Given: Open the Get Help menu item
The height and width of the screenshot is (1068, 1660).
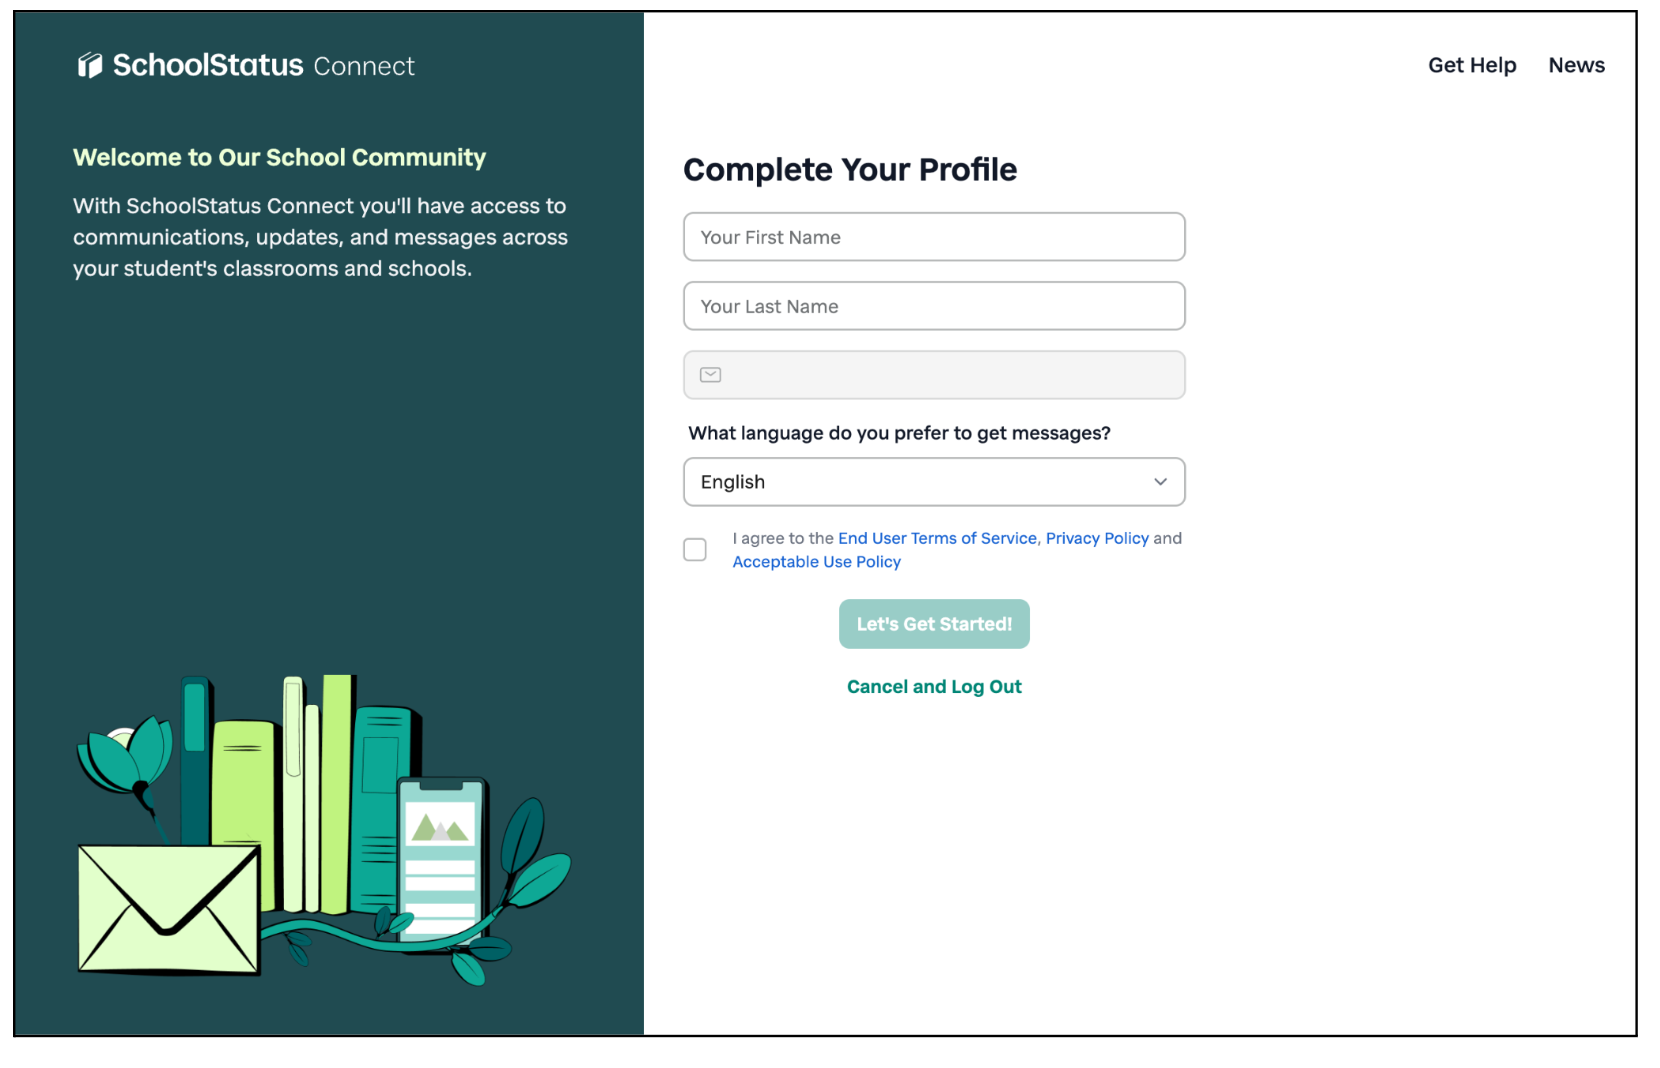Looking at the screenshot, I should coord(1472,66).
